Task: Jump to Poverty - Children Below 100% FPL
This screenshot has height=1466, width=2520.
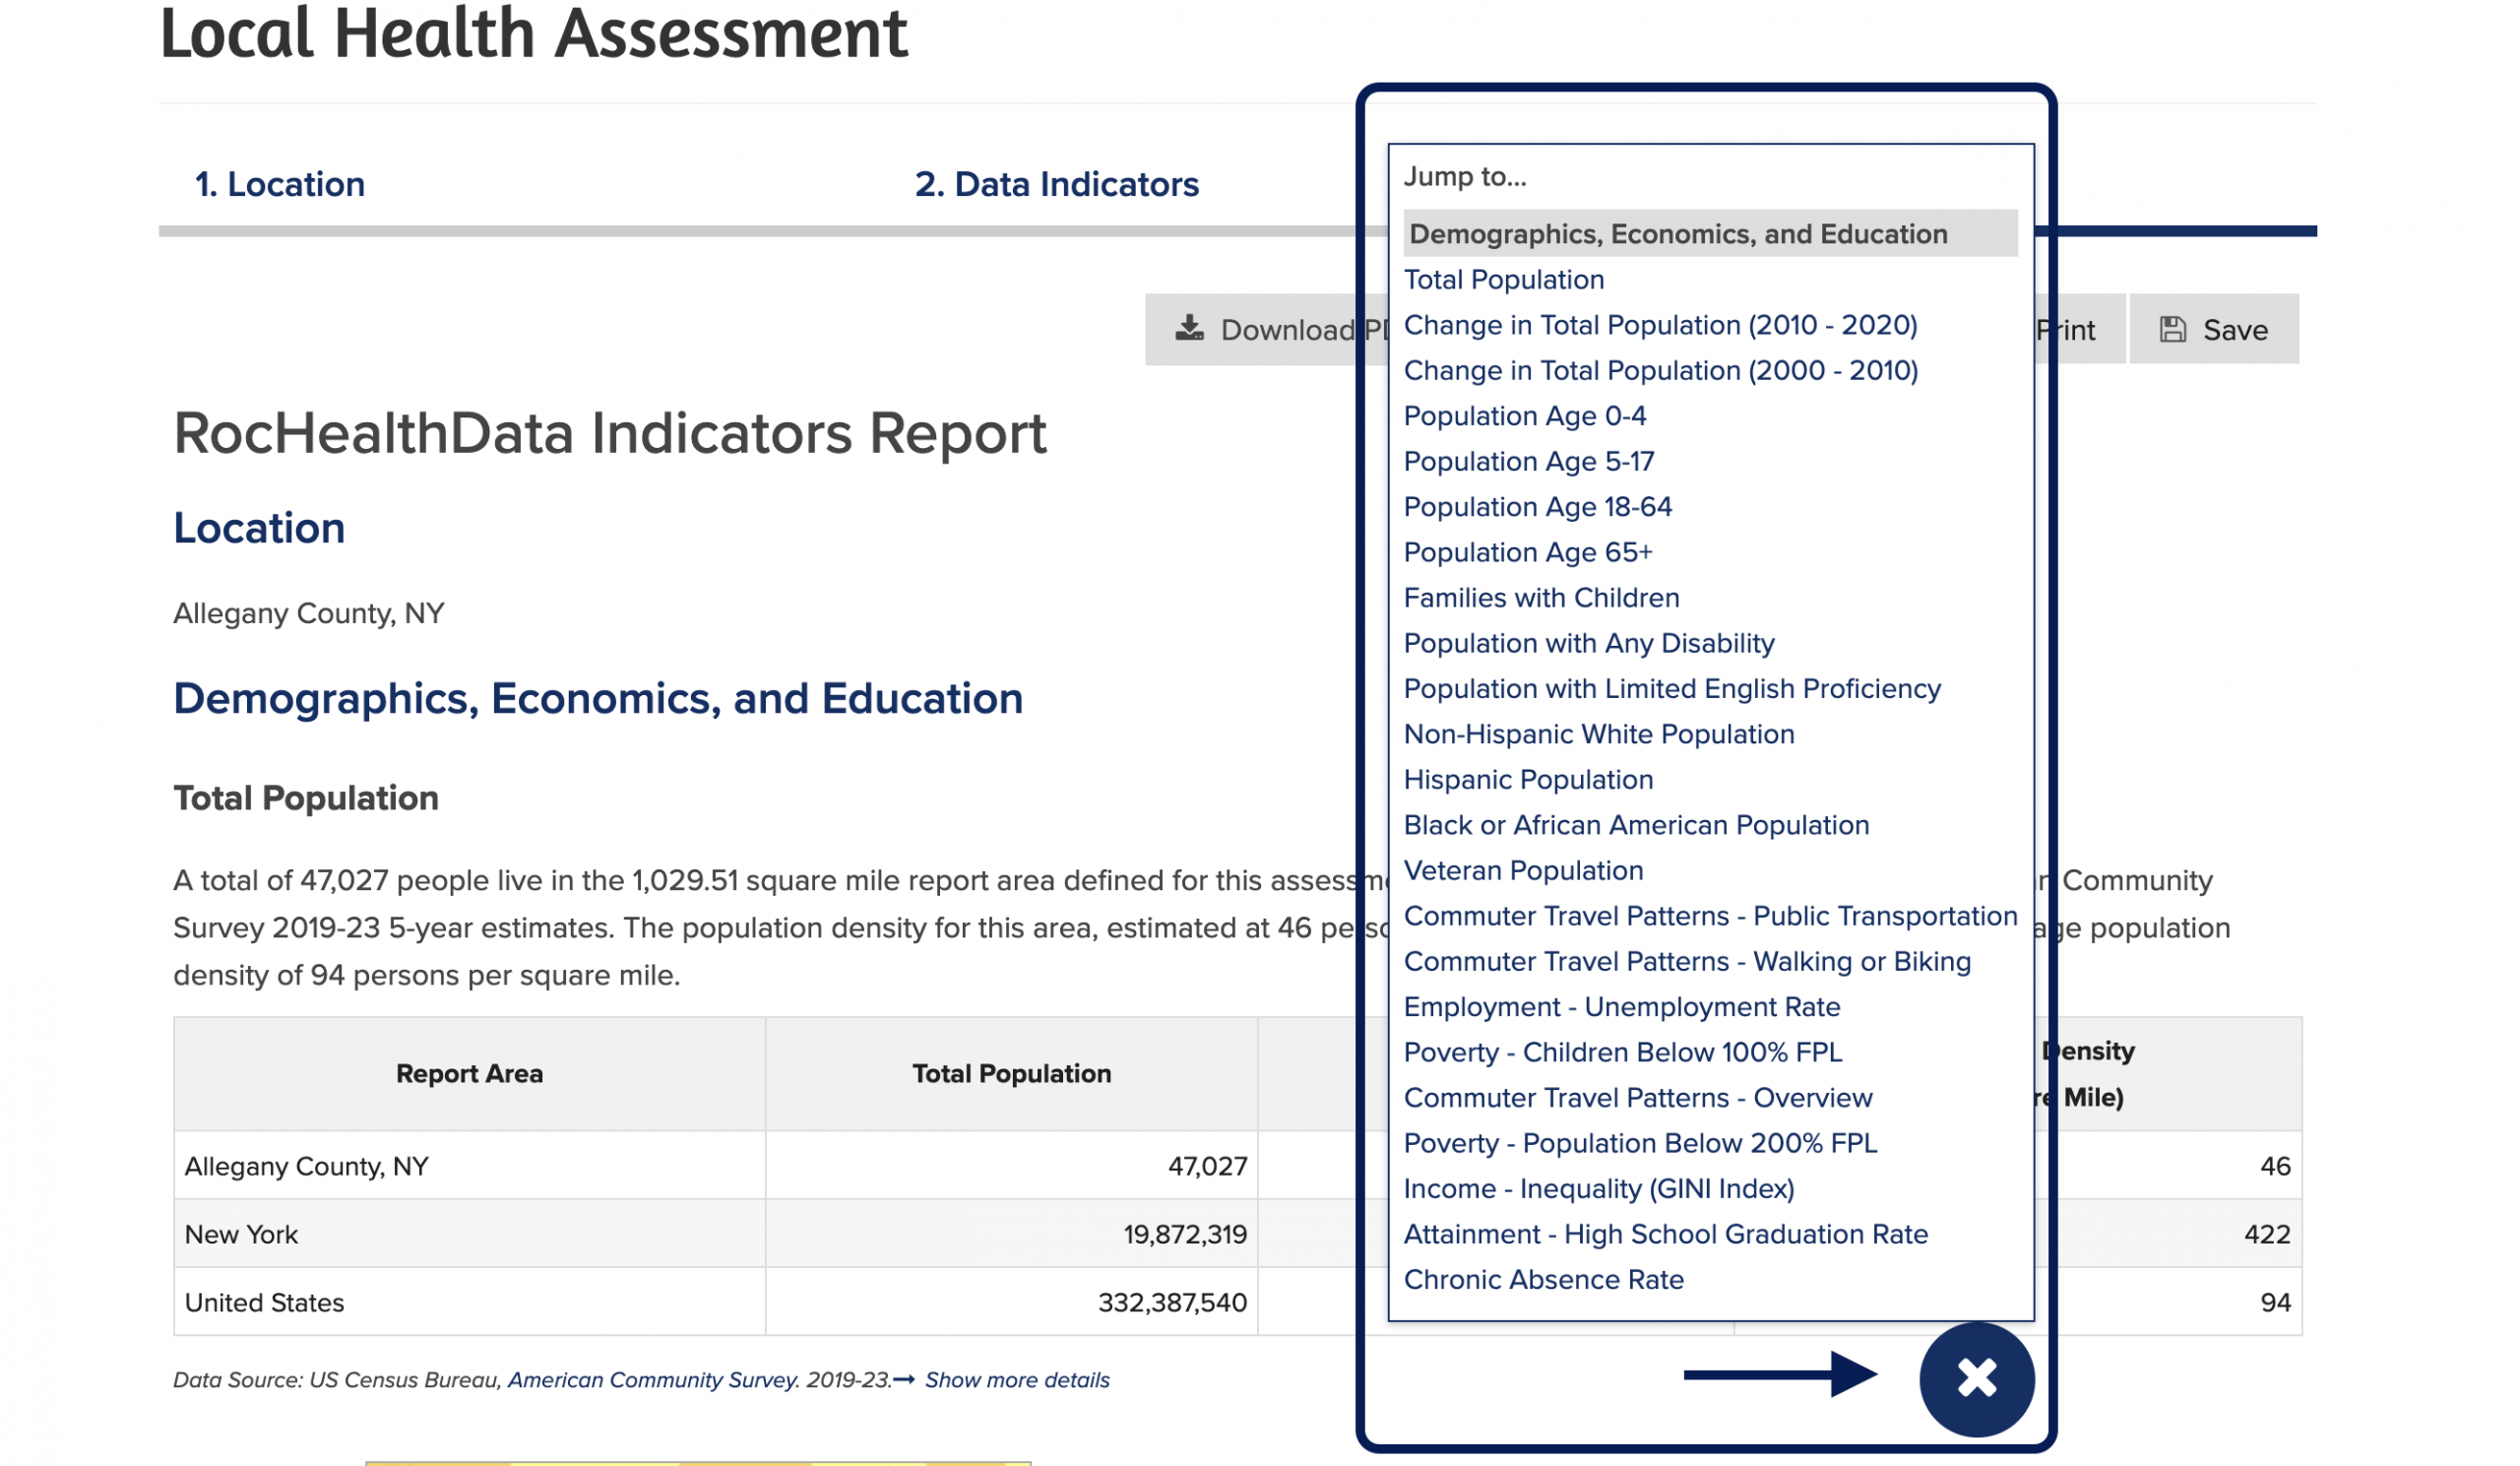Action: coord(1622,1052)
